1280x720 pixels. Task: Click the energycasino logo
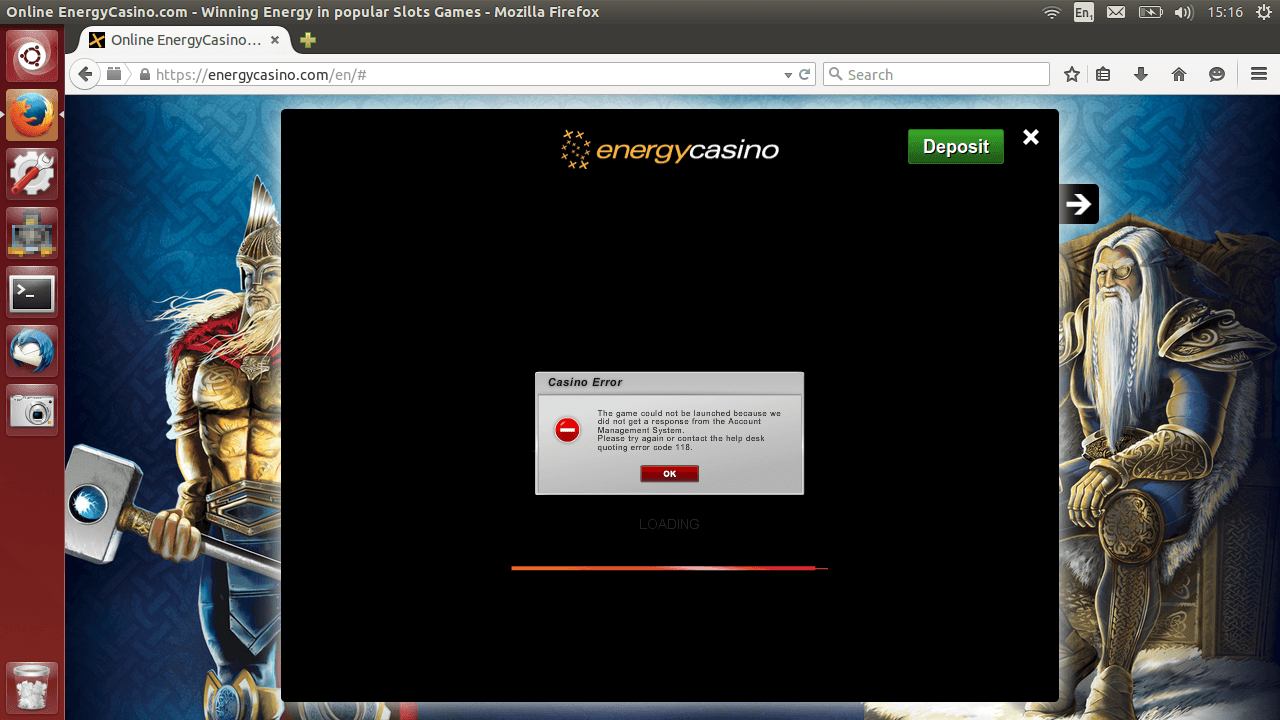(669, 149)
